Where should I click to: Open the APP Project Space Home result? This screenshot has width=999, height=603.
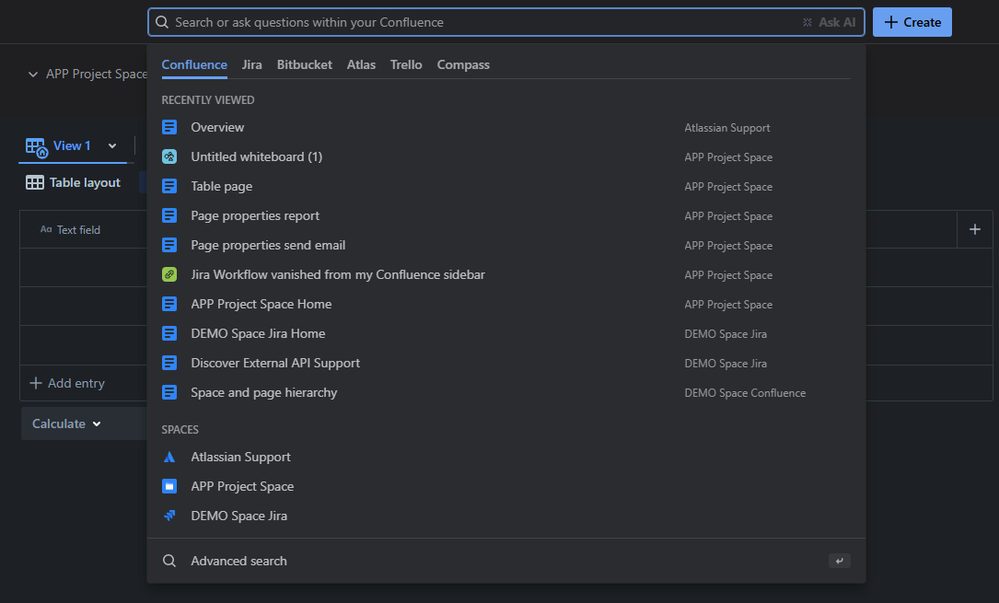(x=506, y=304)
